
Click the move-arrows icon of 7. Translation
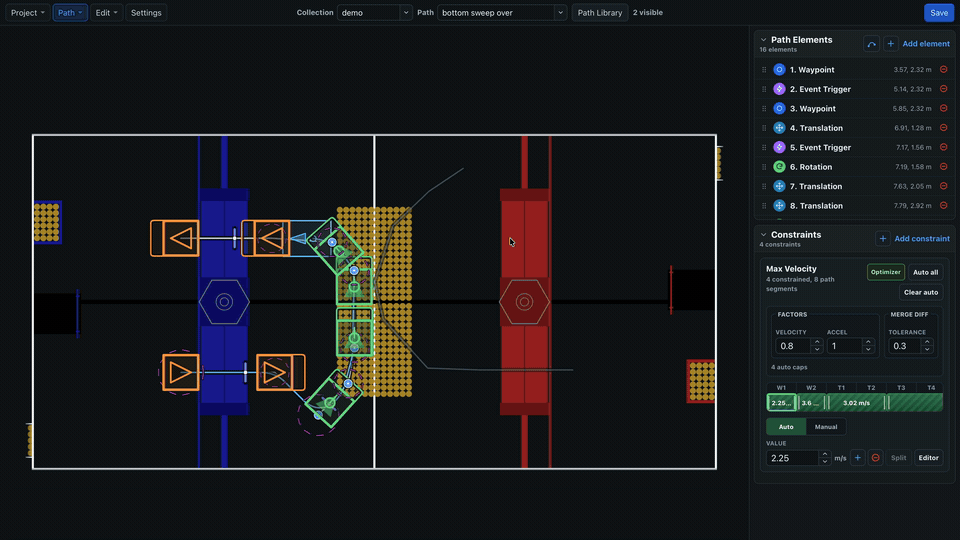click(779, 186)
